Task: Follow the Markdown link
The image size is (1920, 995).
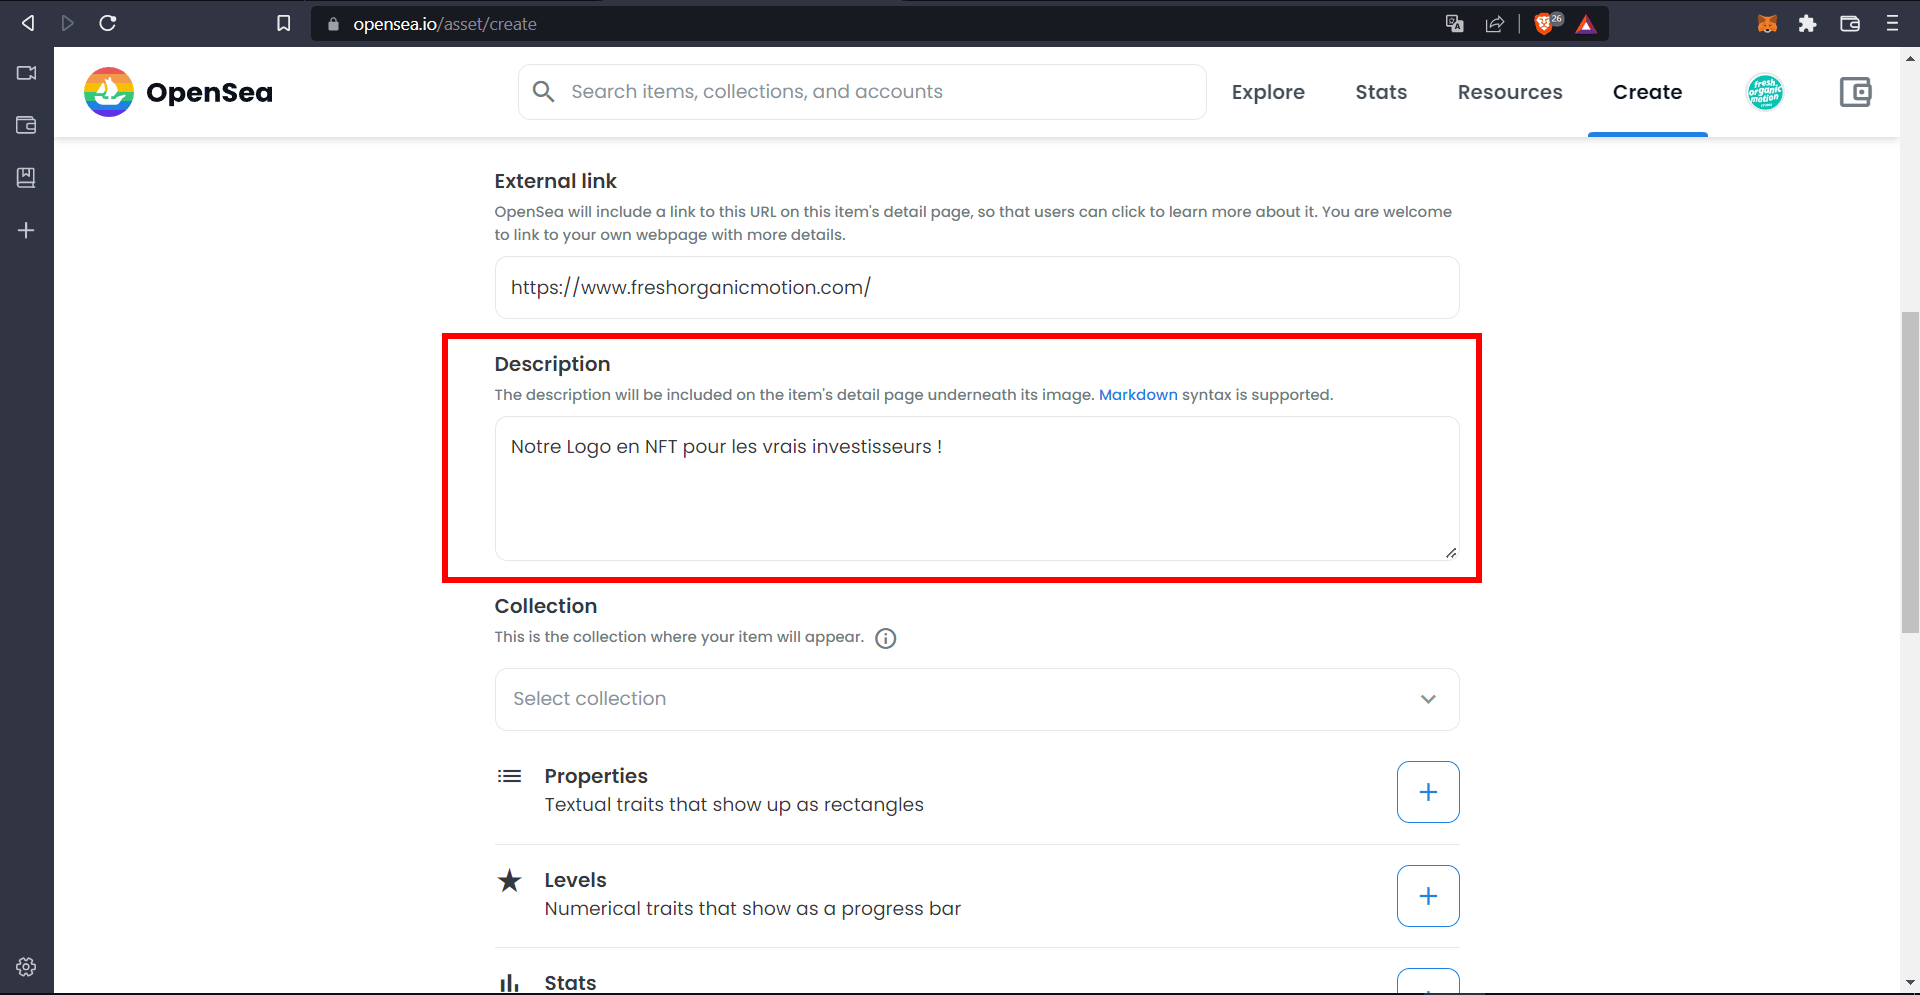Action: pyautogui.click(x=1138, y=395)
